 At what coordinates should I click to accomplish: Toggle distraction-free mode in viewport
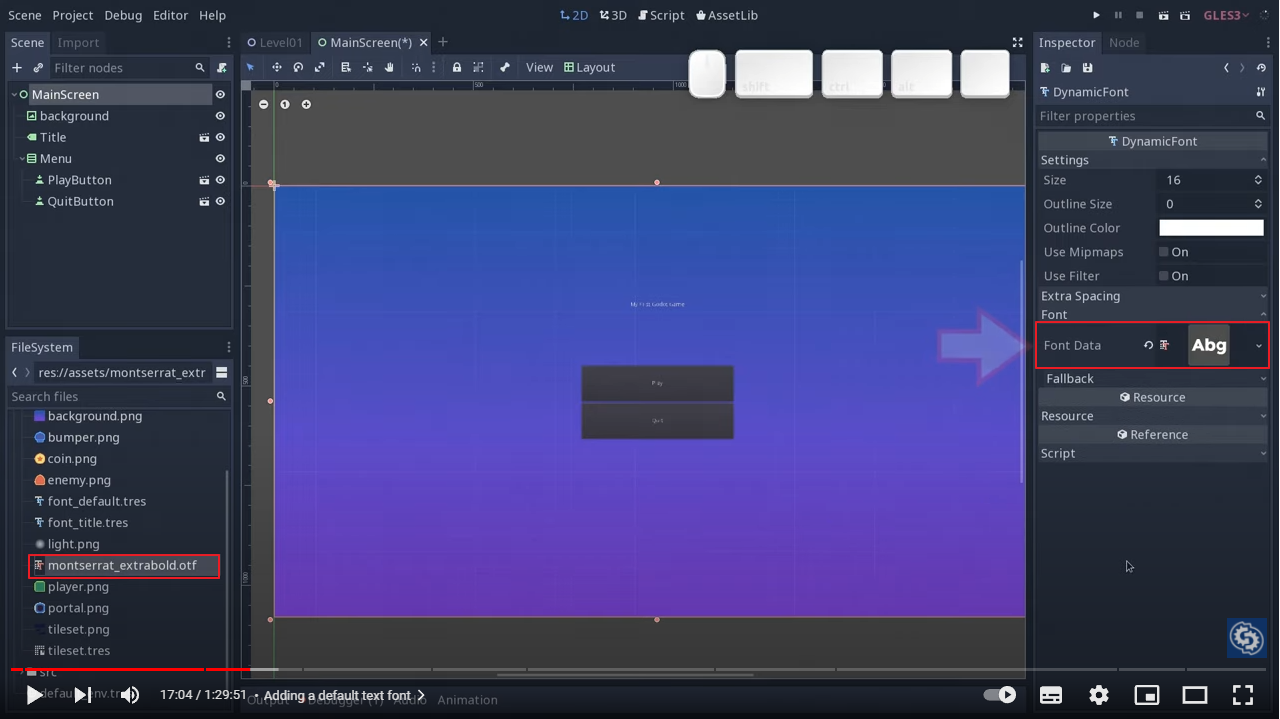pyautogui.click(x=1017, y=43)
